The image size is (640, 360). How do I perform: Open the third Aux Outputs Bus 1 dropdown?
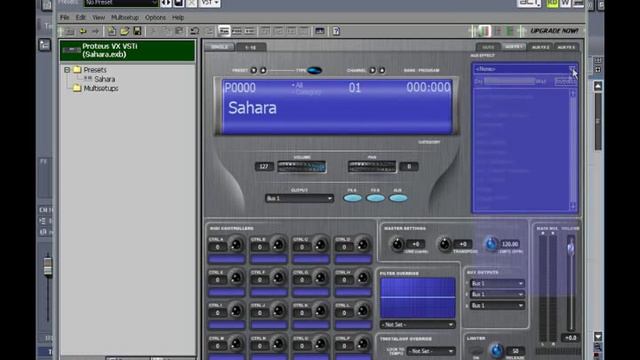pyautogui.click(x=497, y=305)
